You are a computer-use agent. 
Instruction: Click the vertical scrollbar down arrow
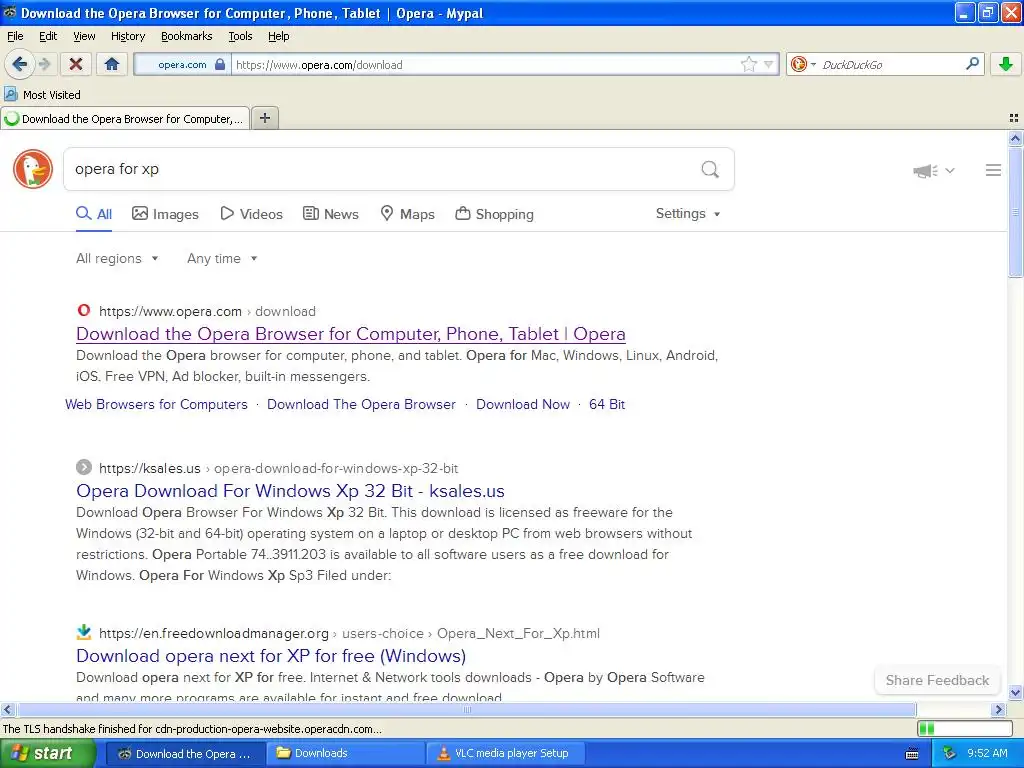pyautogui.click(x=1015, y=693)
